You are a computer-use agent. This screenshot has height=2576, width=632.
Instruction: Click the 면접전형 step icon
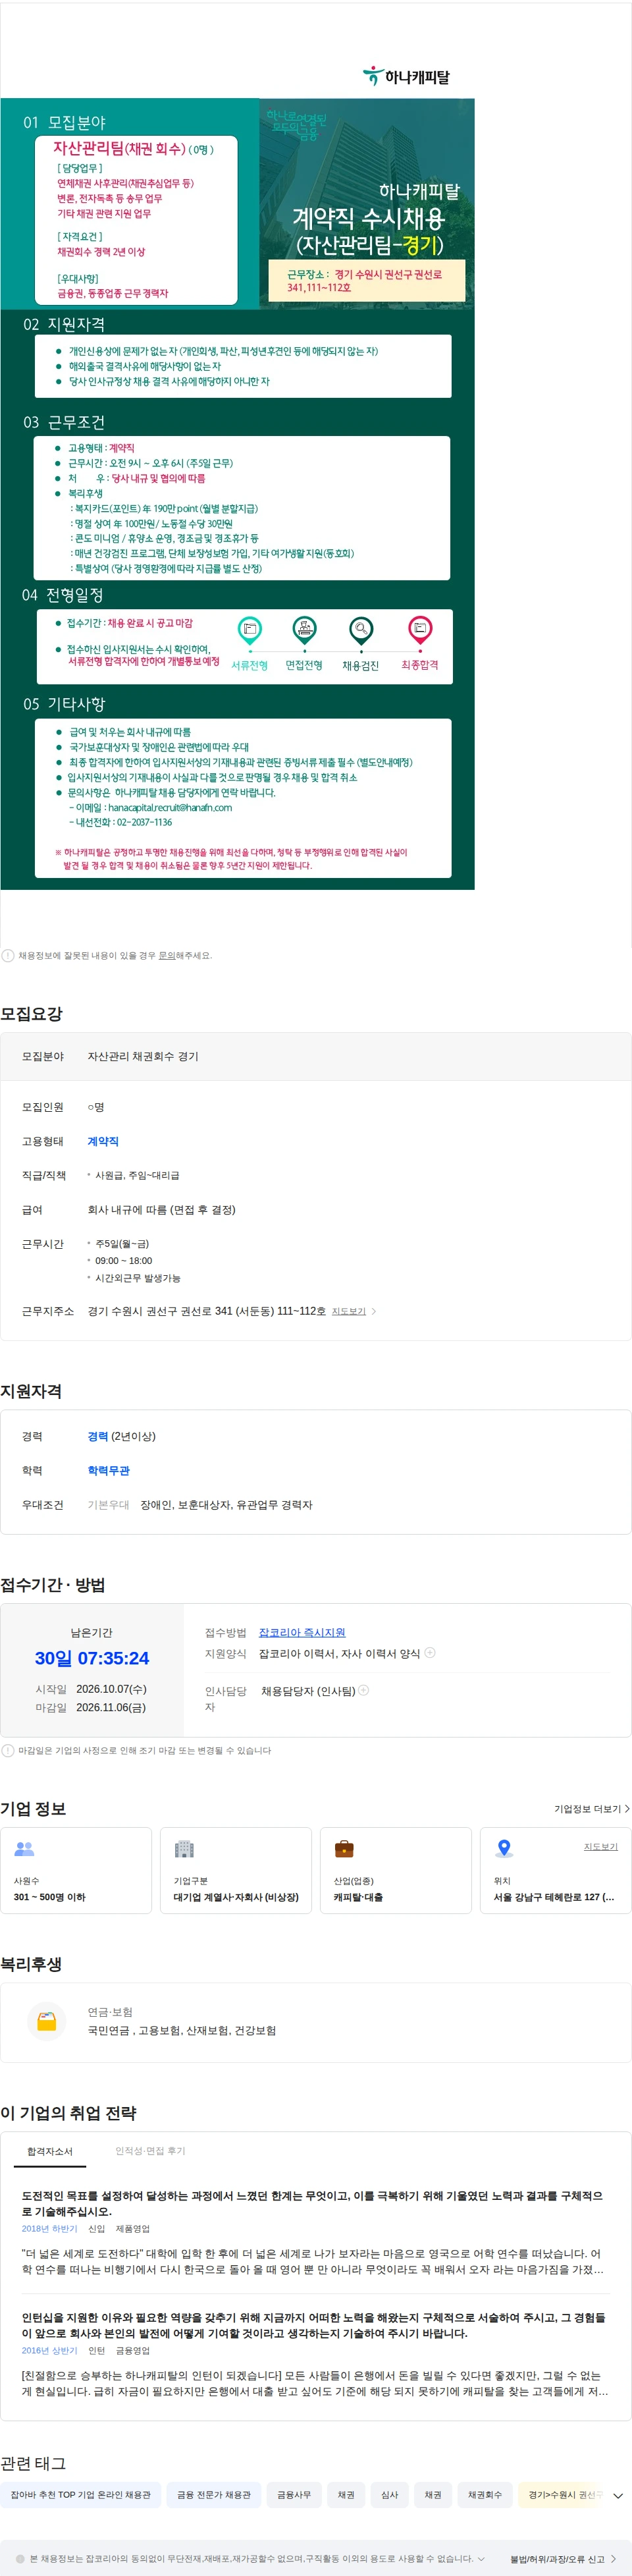coord(304,631)
